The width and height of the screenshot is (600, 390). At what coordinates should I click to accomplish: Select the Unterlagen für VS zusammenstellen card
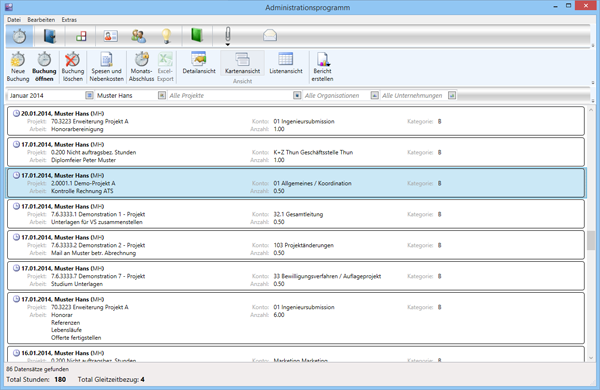click(x=296, y=214)
